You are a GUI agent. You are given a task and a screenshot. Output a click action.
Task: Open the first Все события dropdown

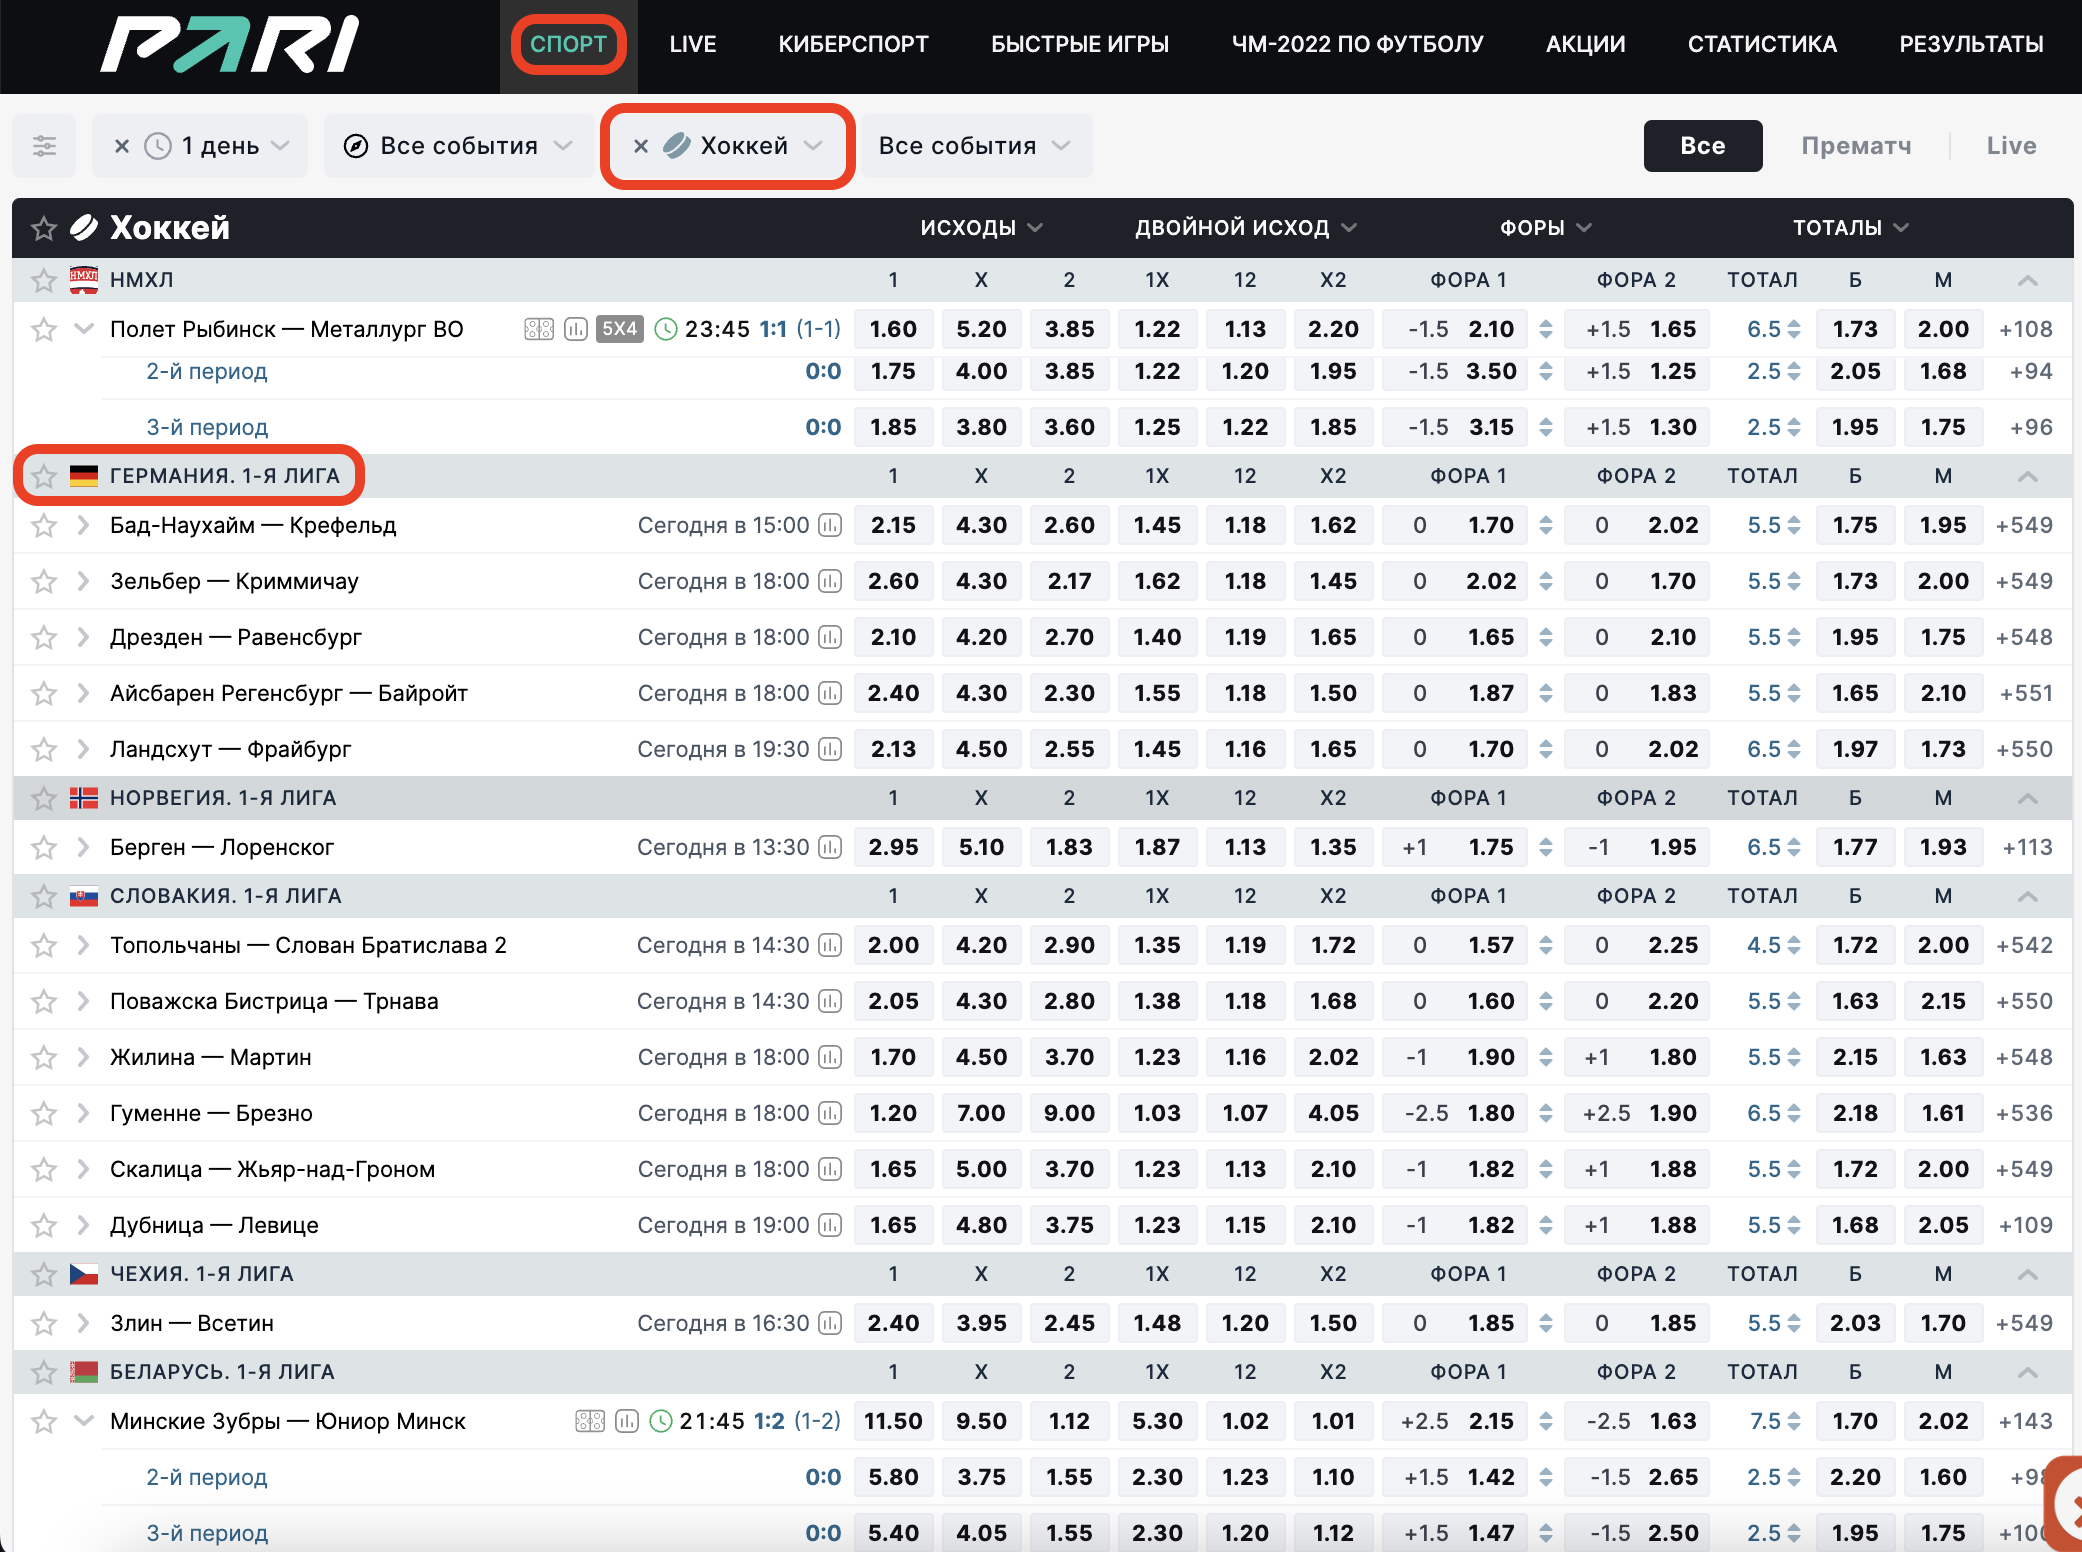[x=459, y=146]
